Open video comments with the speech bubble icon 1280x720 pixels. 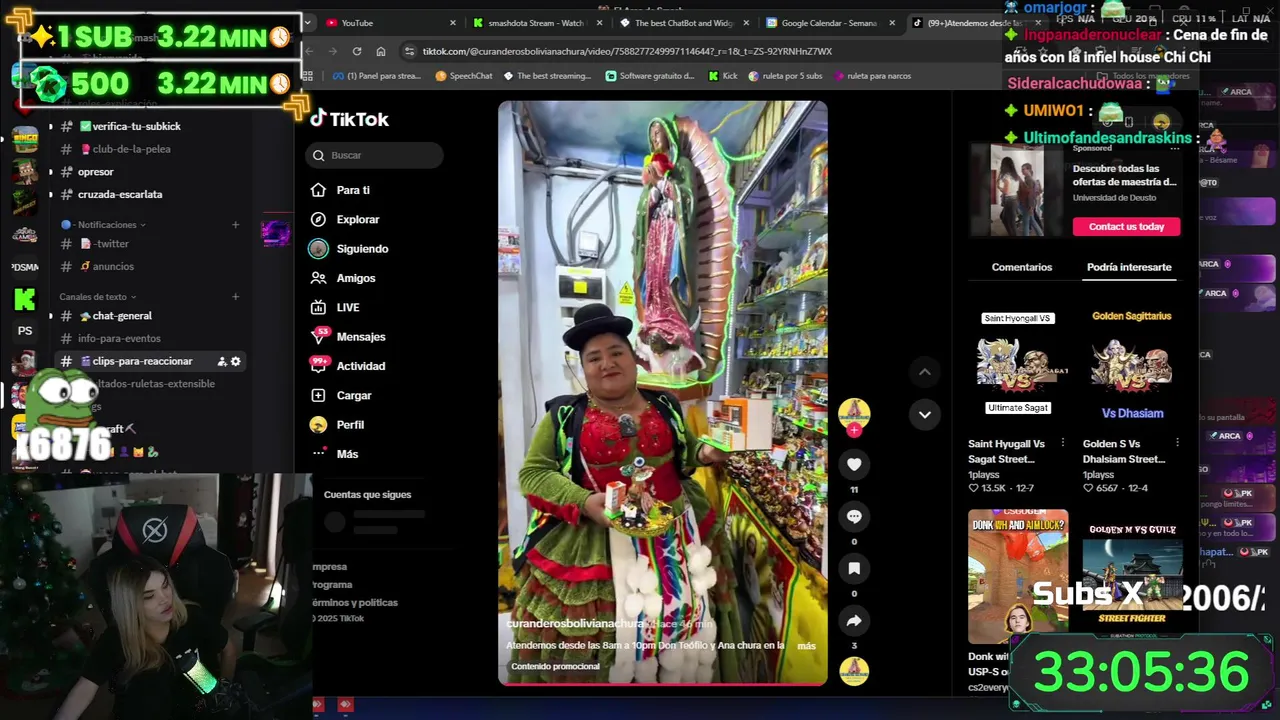click(x=854, y=516)
